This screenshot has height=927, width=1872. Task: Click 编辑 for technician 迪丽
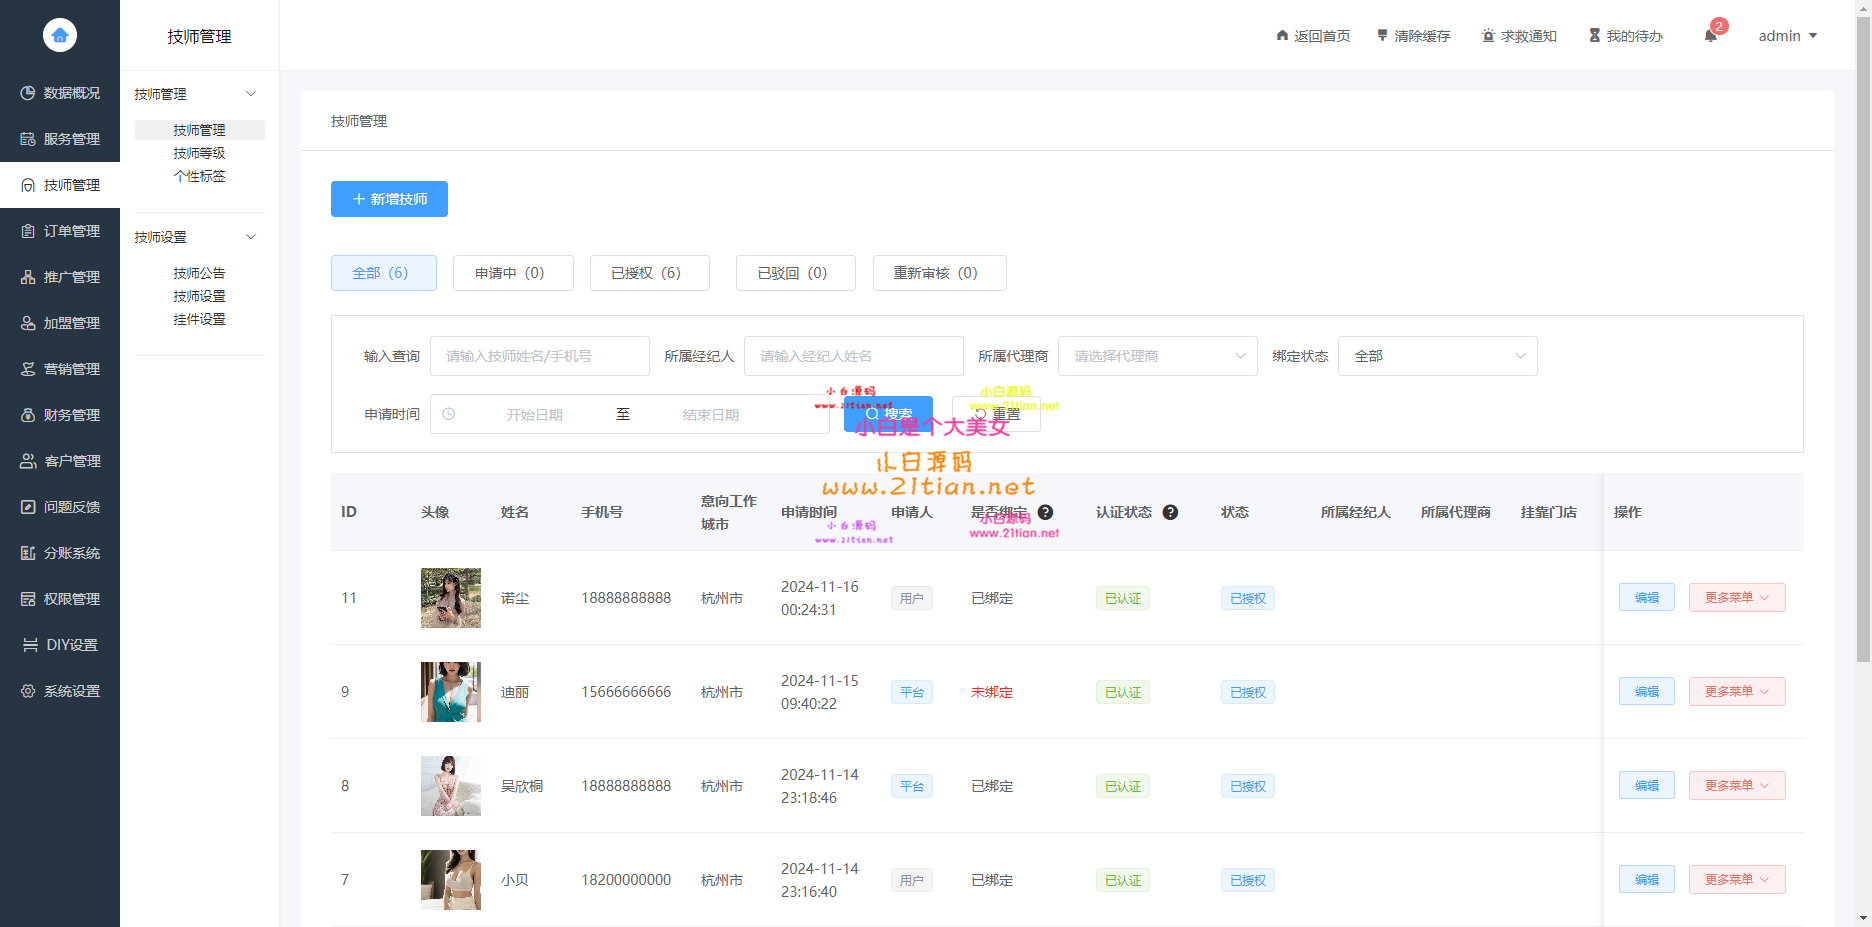coord(1646,692)
